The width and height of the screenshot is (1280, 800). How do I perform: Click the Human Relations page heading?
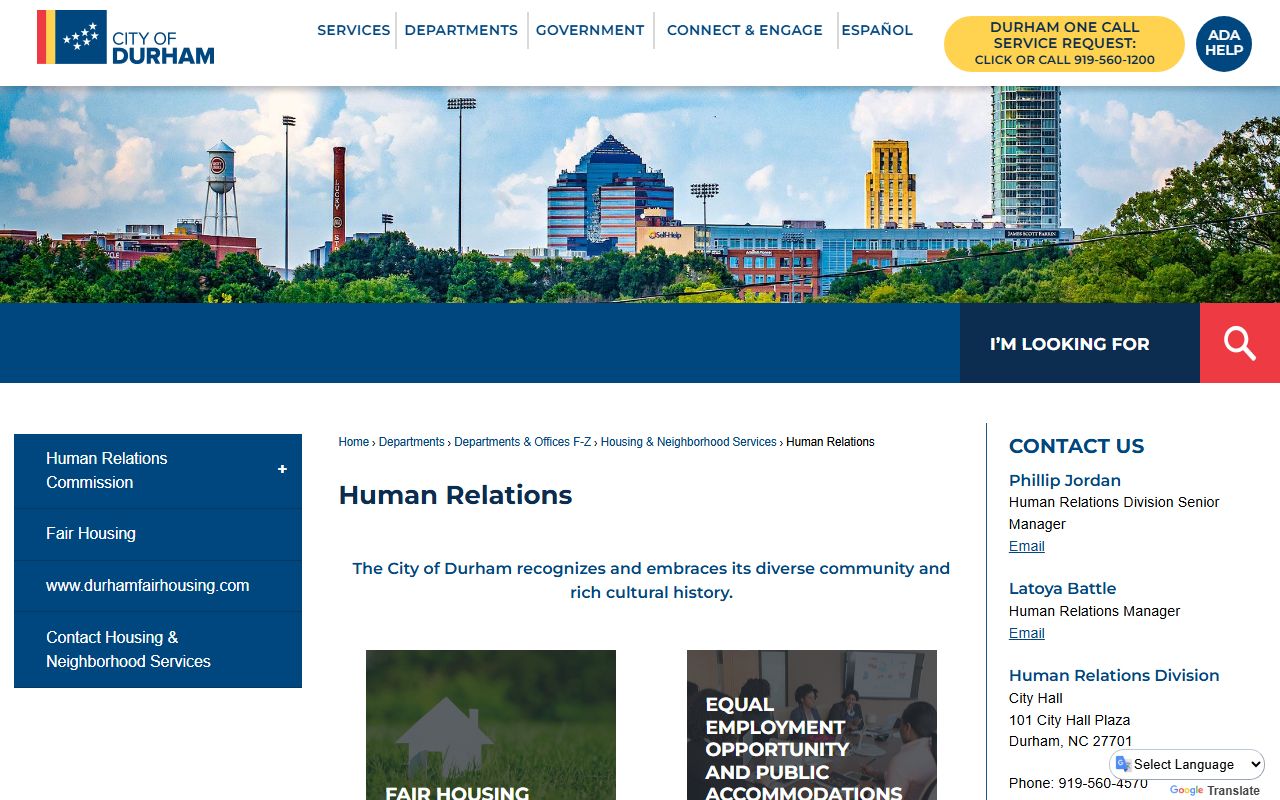tap(455, 495)
